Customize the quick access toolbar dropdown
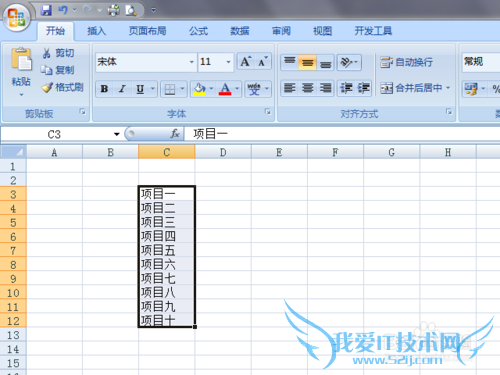This screenshot has height=375, width=500. 153,10
